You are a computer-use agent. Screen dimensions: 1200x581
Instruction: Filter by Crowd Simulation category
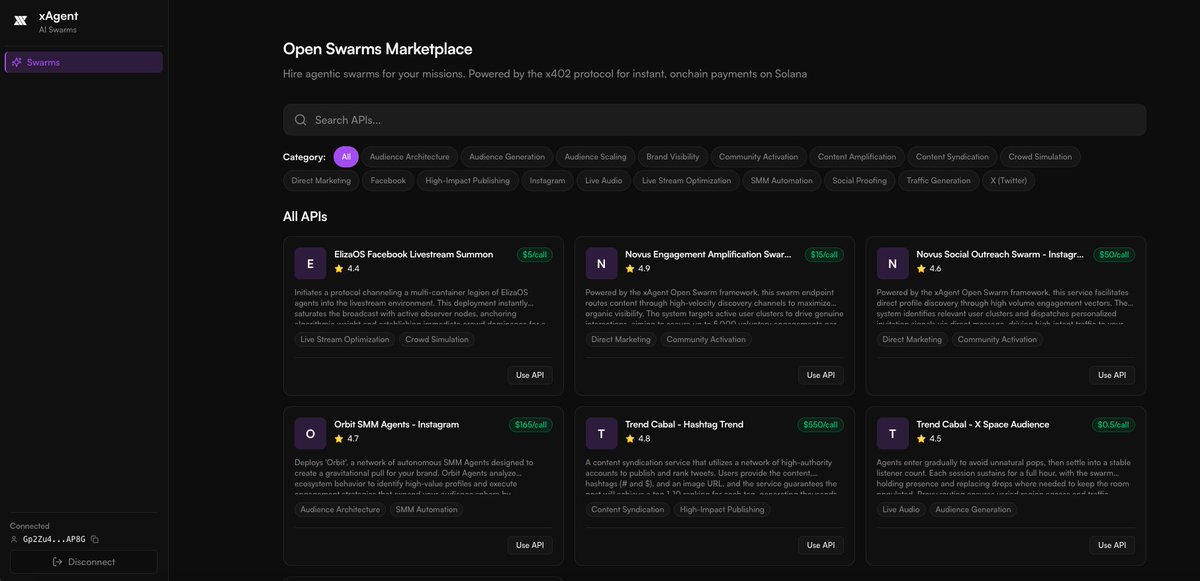[1041, 157]
